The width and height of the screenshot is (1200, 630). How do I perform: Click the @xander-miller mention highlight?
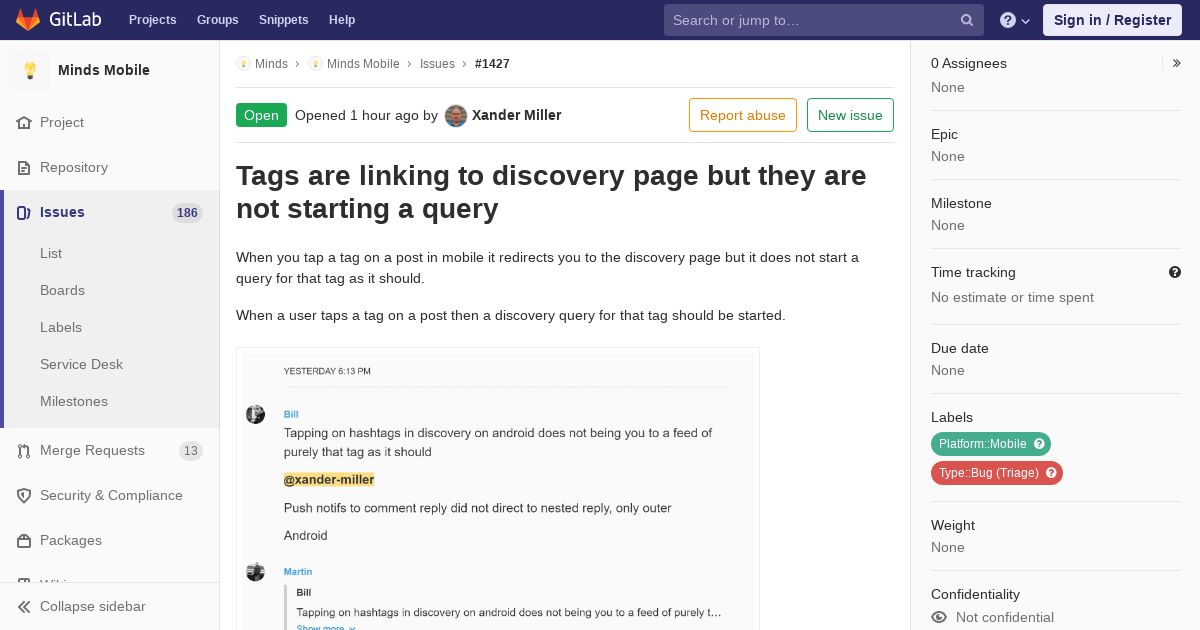tap(329, 480)
